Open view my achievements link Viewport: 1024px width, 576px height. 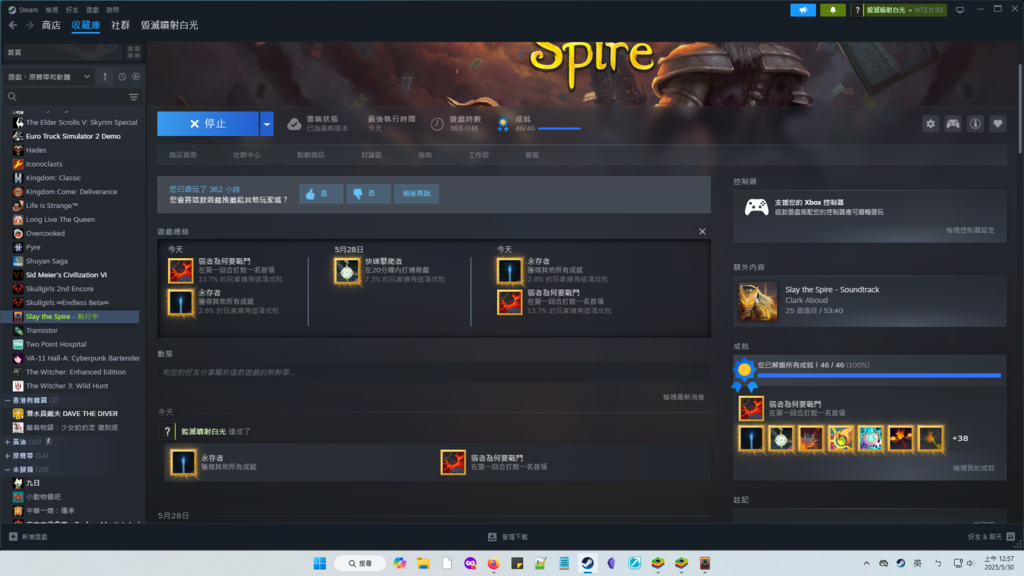(973, 468)
